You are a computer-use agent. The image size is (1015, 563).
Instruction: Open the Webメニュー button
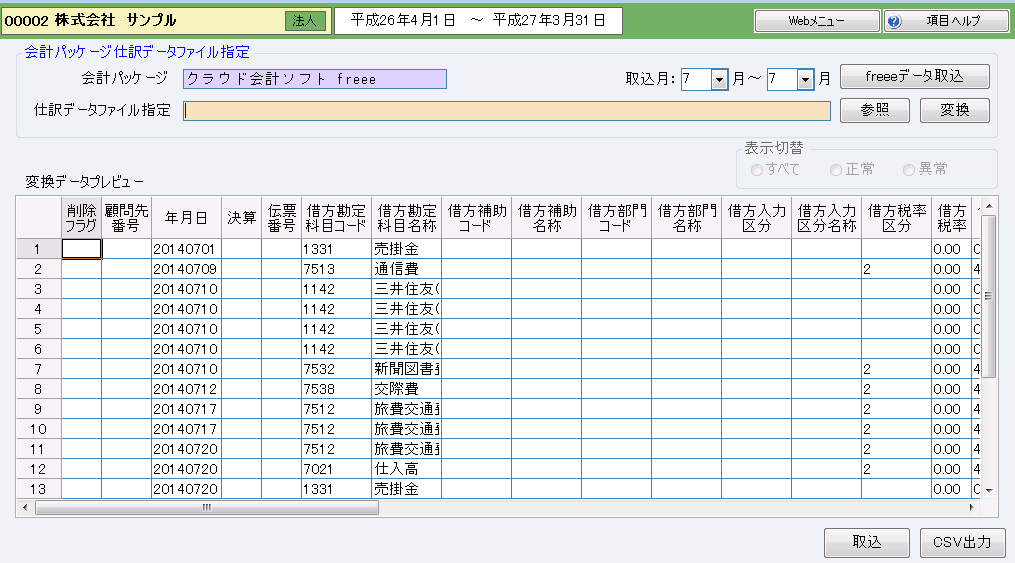coord(816,21)
